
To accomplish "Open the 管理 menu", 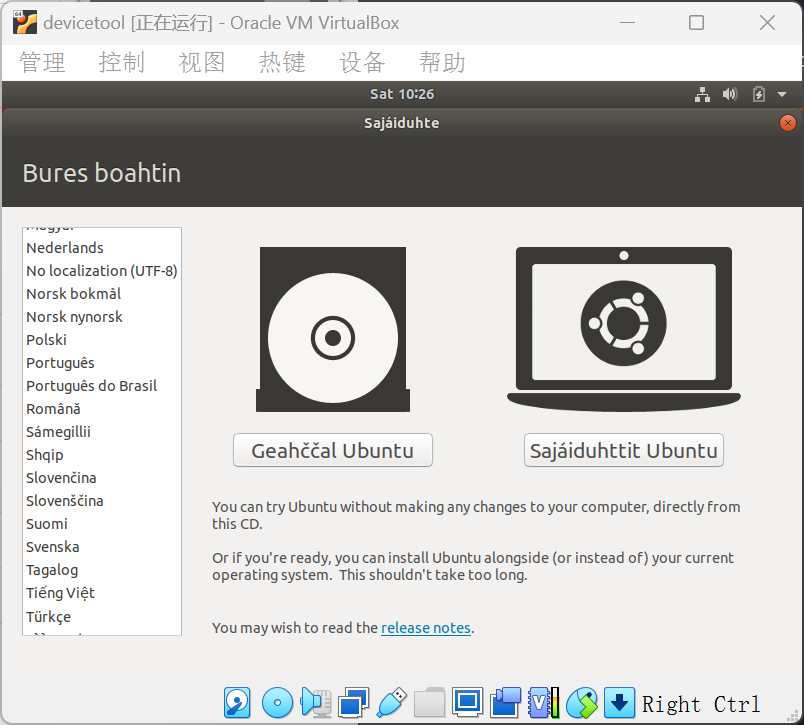I will 43,63.
